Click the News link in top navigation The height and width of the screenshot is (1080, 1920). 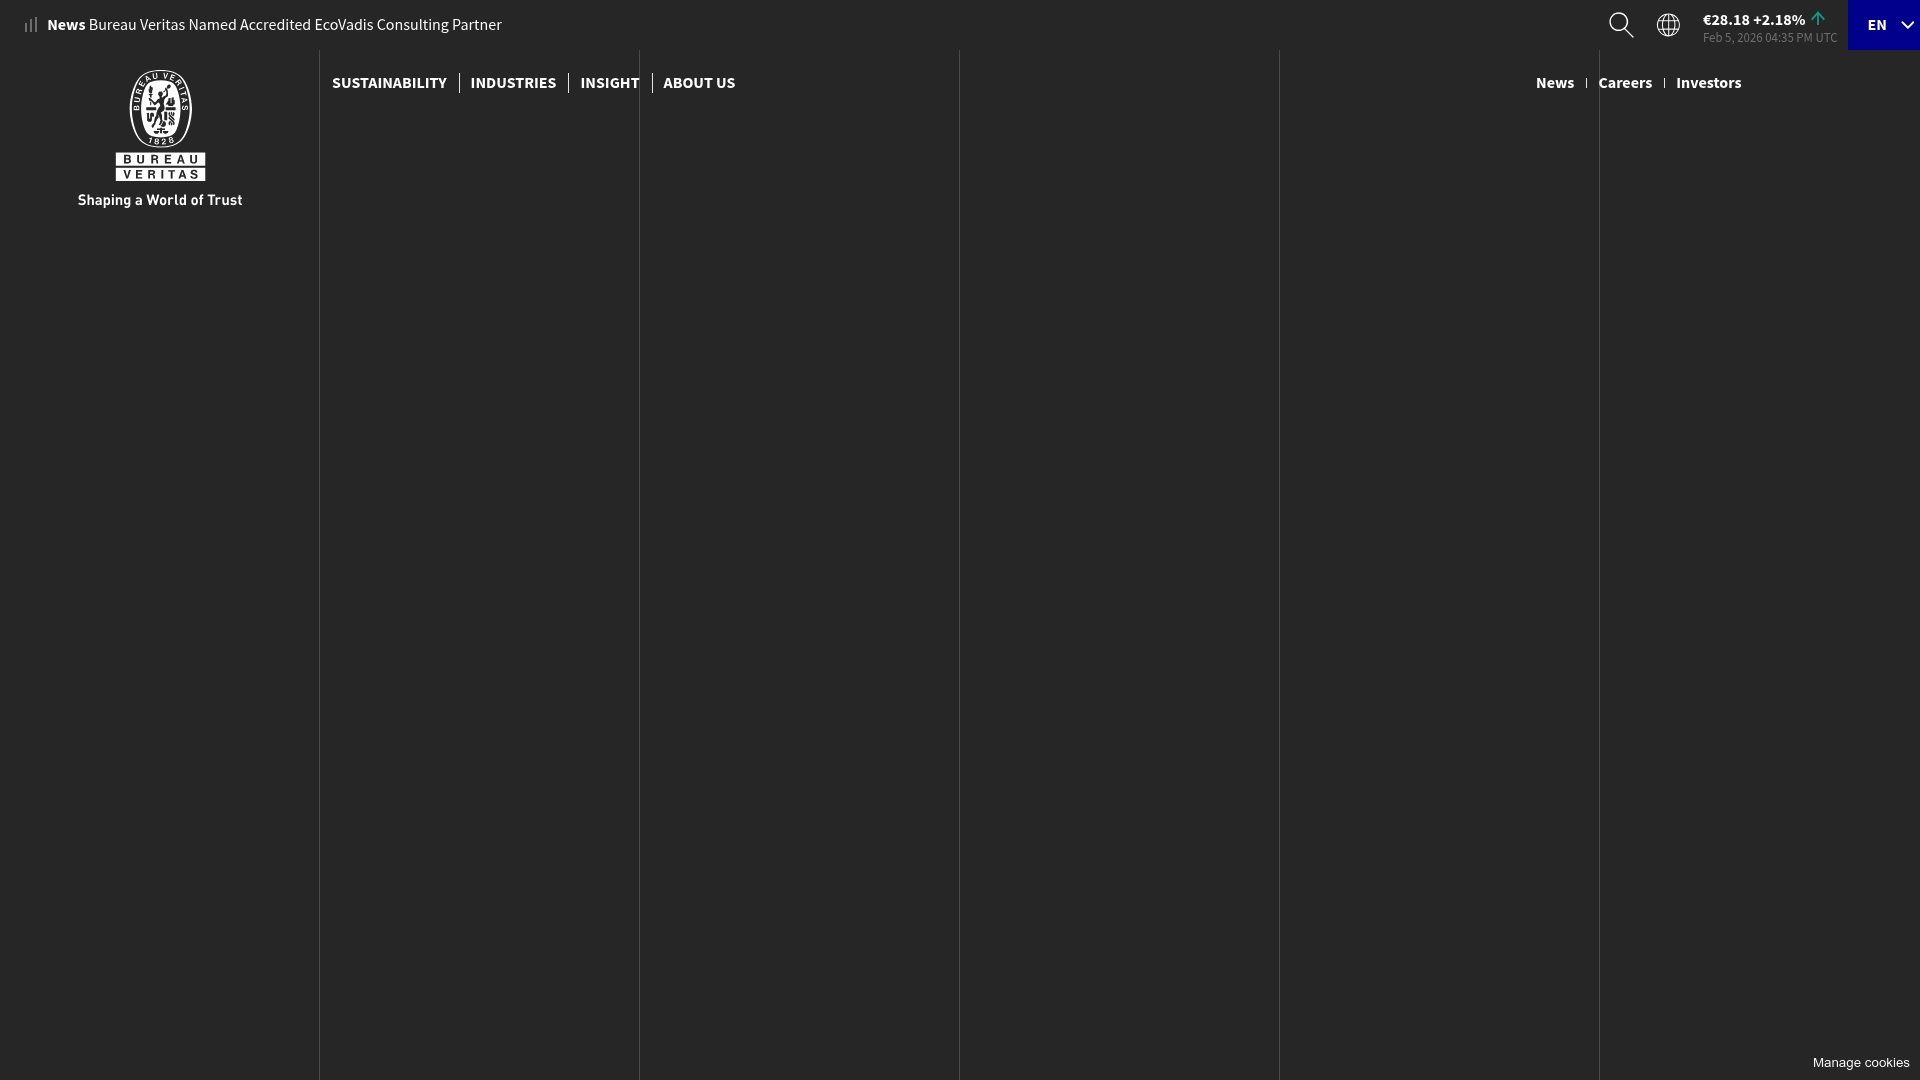coord(1555,83)
